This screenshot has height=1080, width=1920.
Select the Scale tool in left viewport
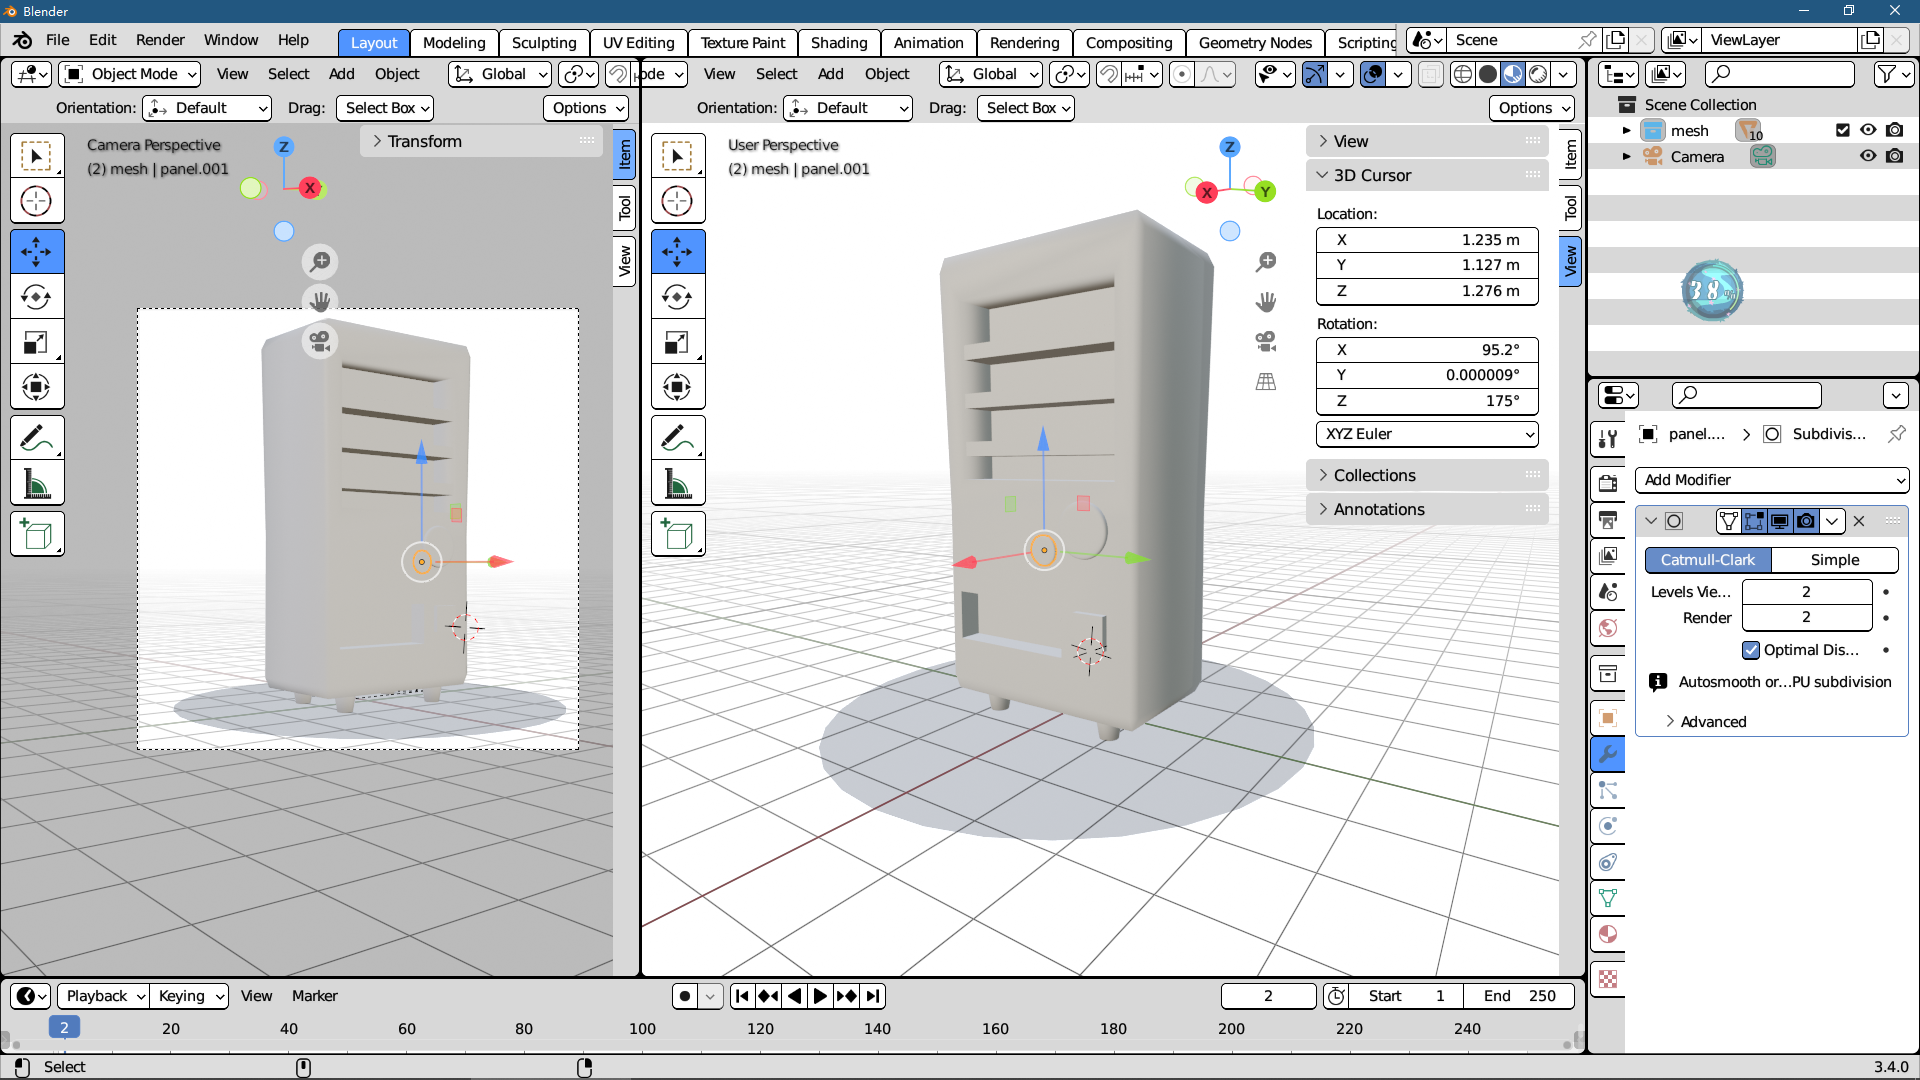pos(37,342)
